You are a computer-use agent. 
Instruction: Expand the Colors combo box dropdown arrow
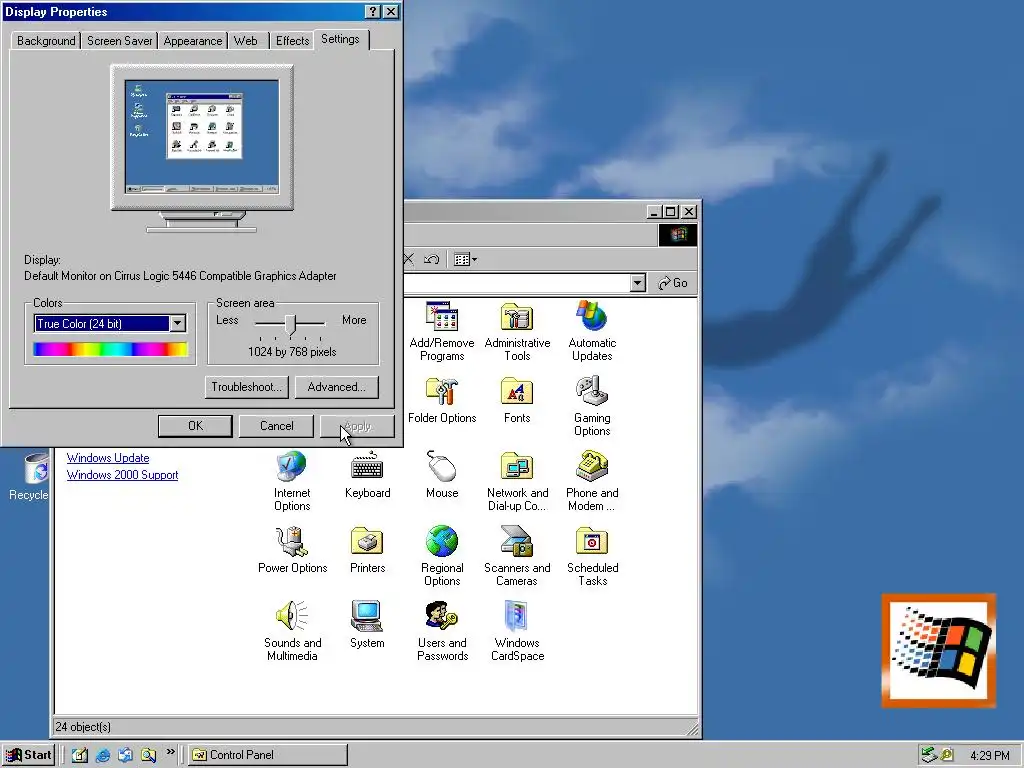[178, 323]
